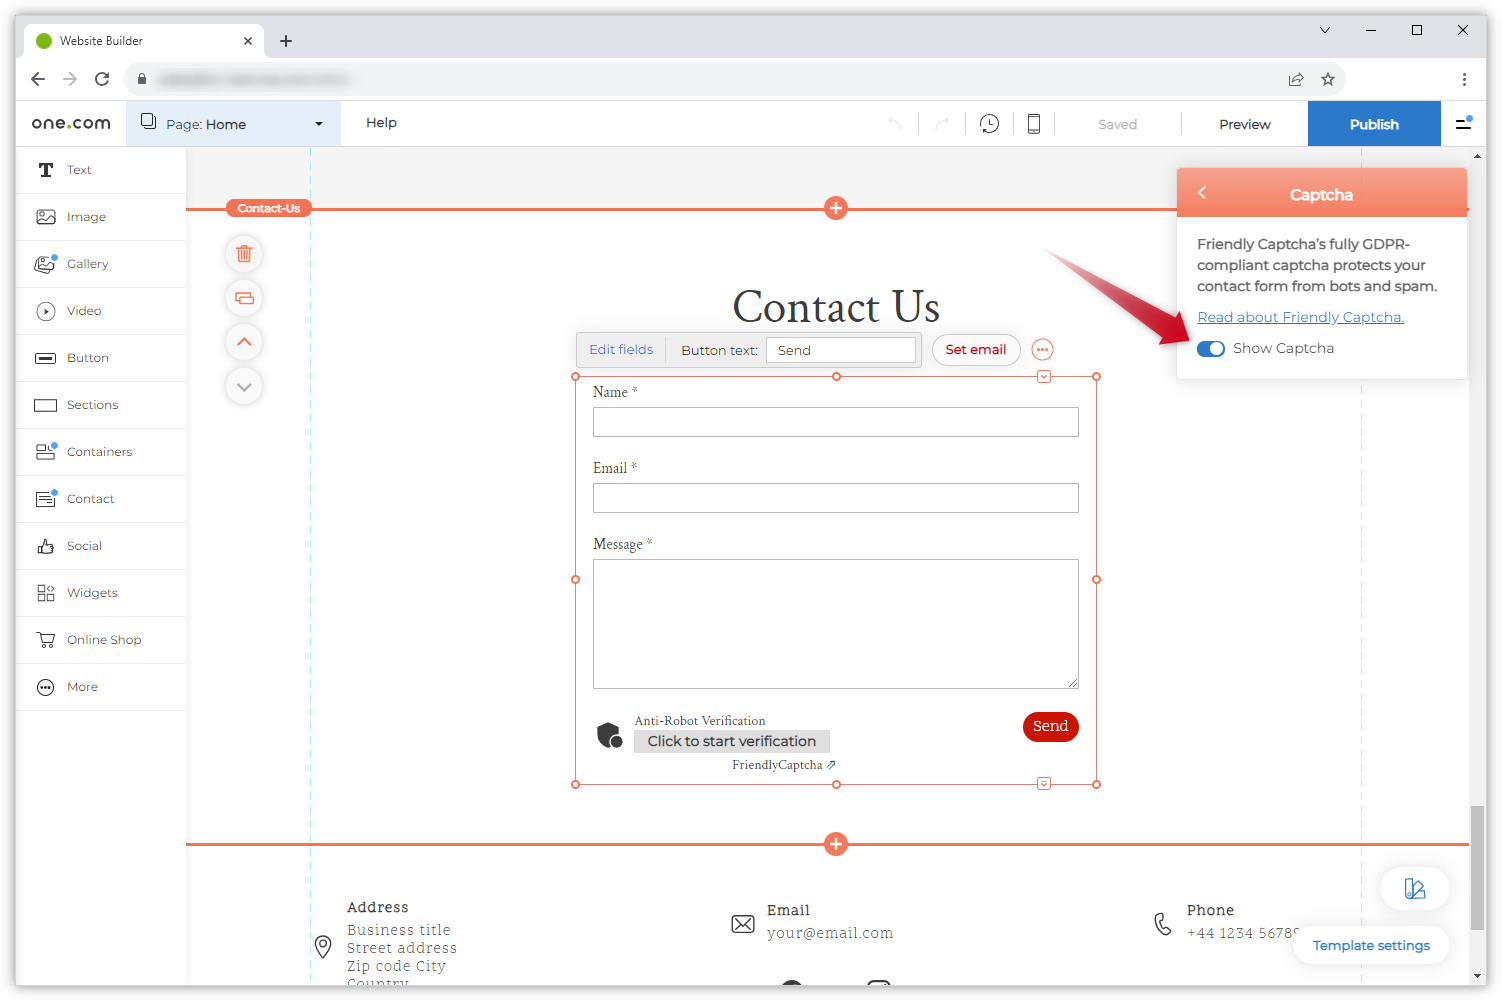1502x1001 pixels.
Task: Click the section background settings icon
Action: click(244, 298)
